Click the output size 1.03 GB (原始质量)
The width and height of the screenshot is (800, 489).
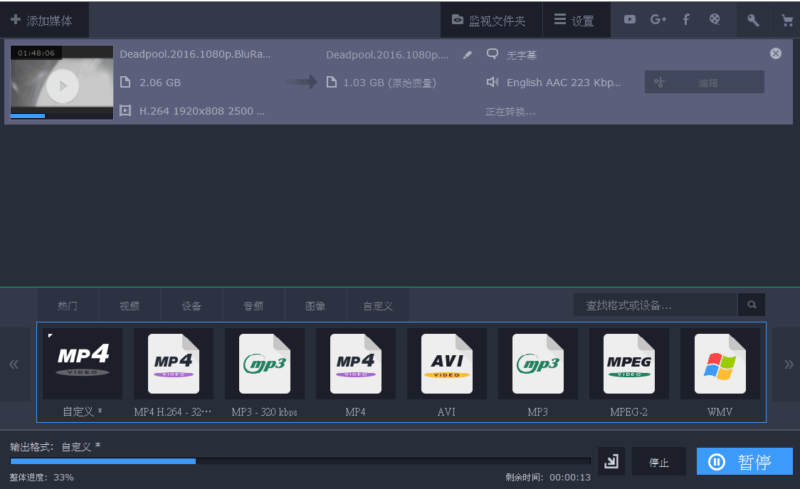(x=389, y=83)
